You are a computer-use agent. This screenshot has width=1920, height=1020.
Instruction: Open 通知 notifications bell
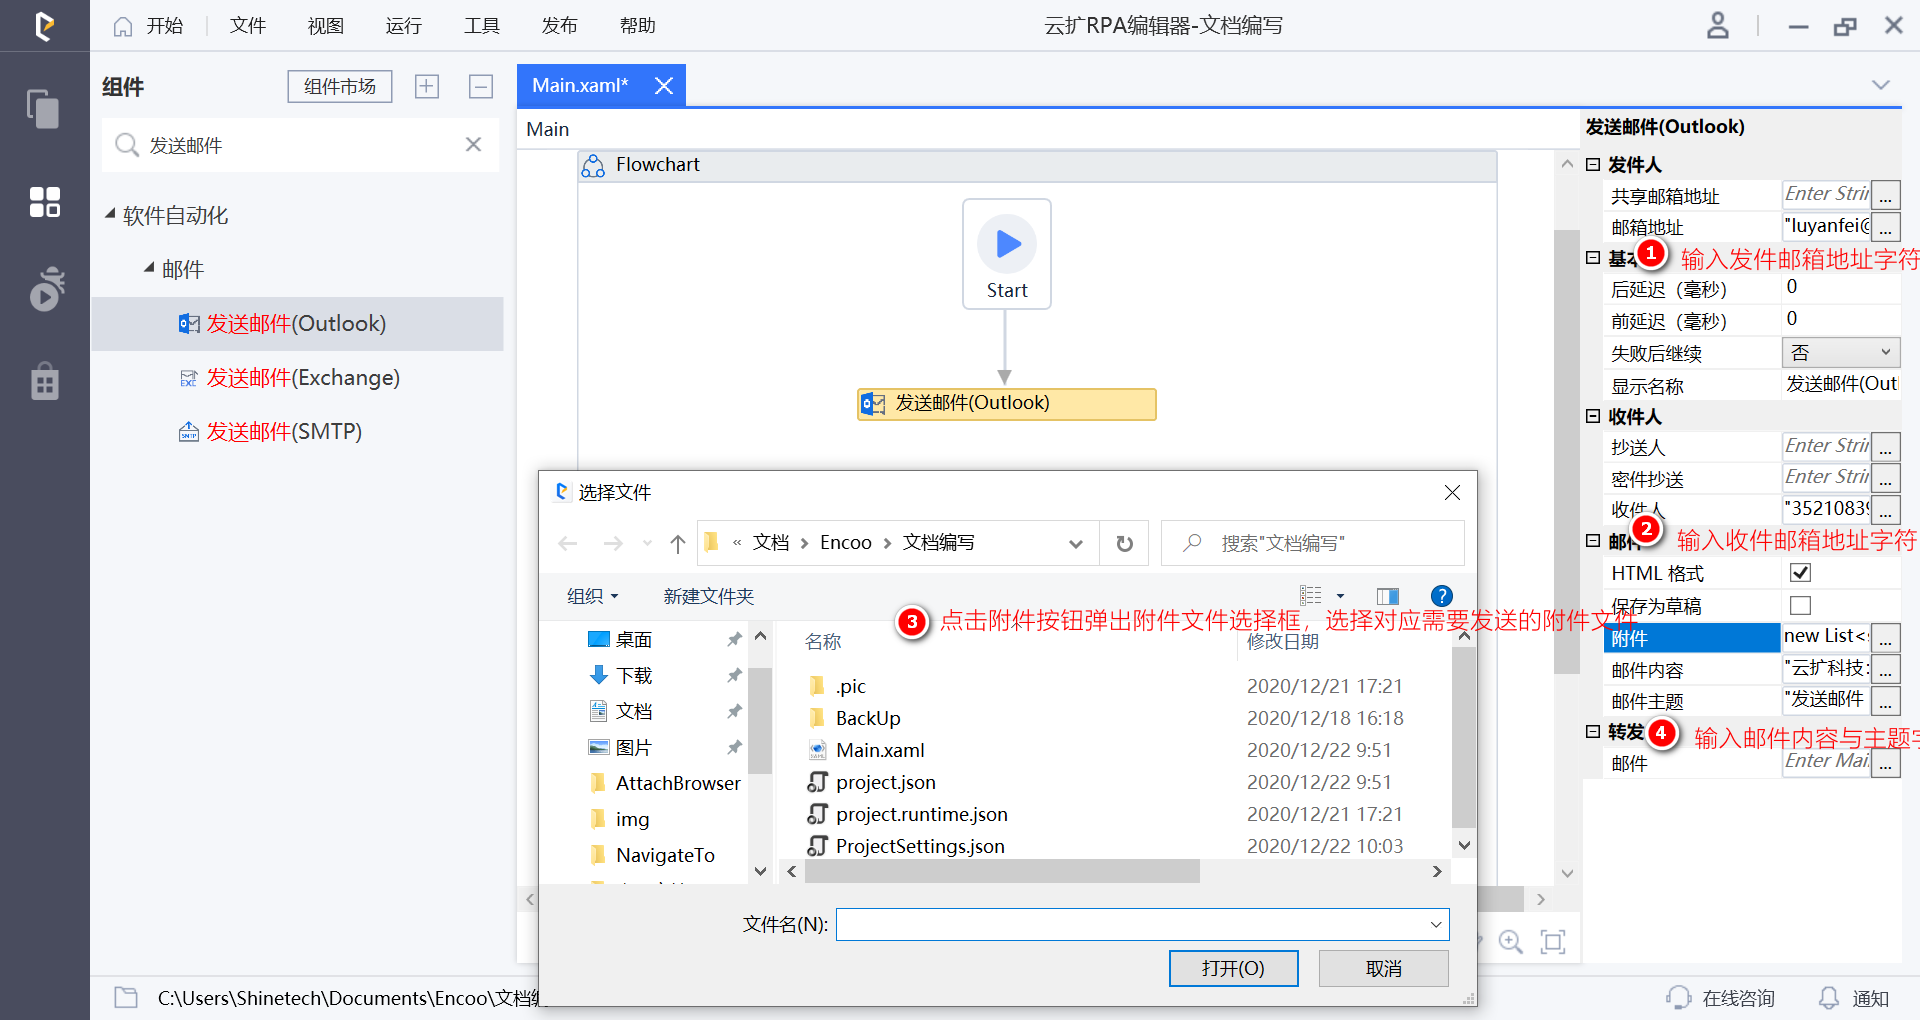click(1853, 998)
